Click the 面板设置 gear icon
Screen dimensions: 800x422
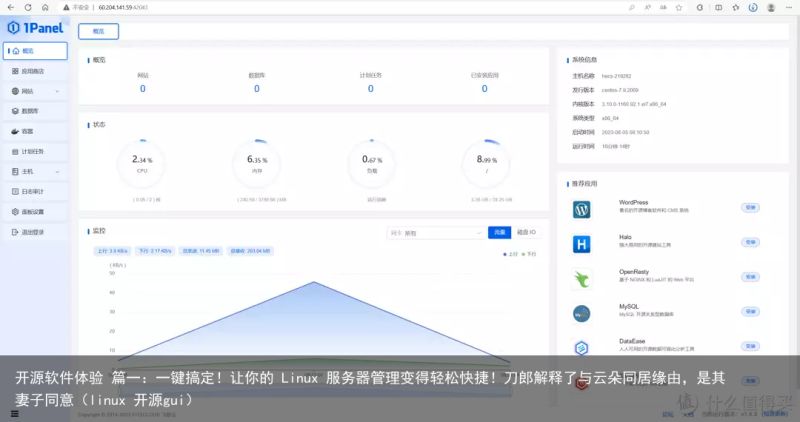click(x=15, y=212)
